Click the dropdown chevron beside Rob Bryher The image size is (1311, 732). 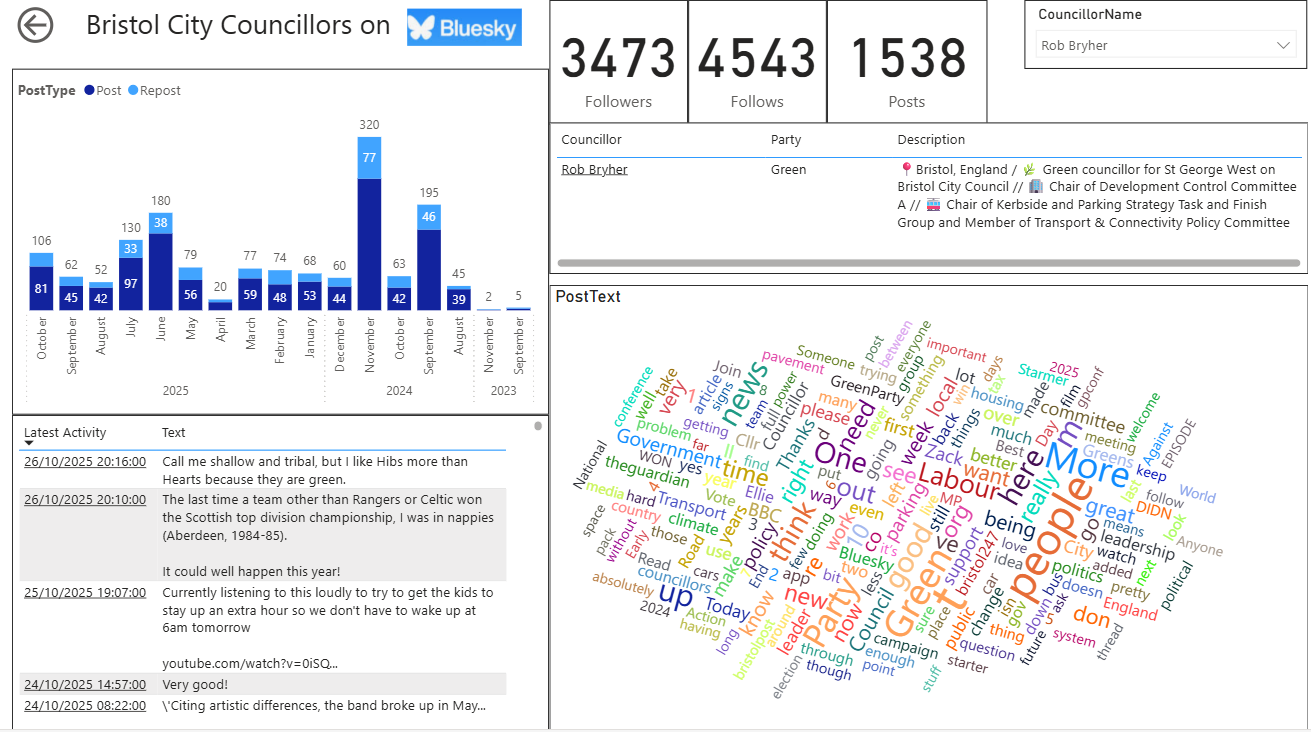pos(1283,46)
